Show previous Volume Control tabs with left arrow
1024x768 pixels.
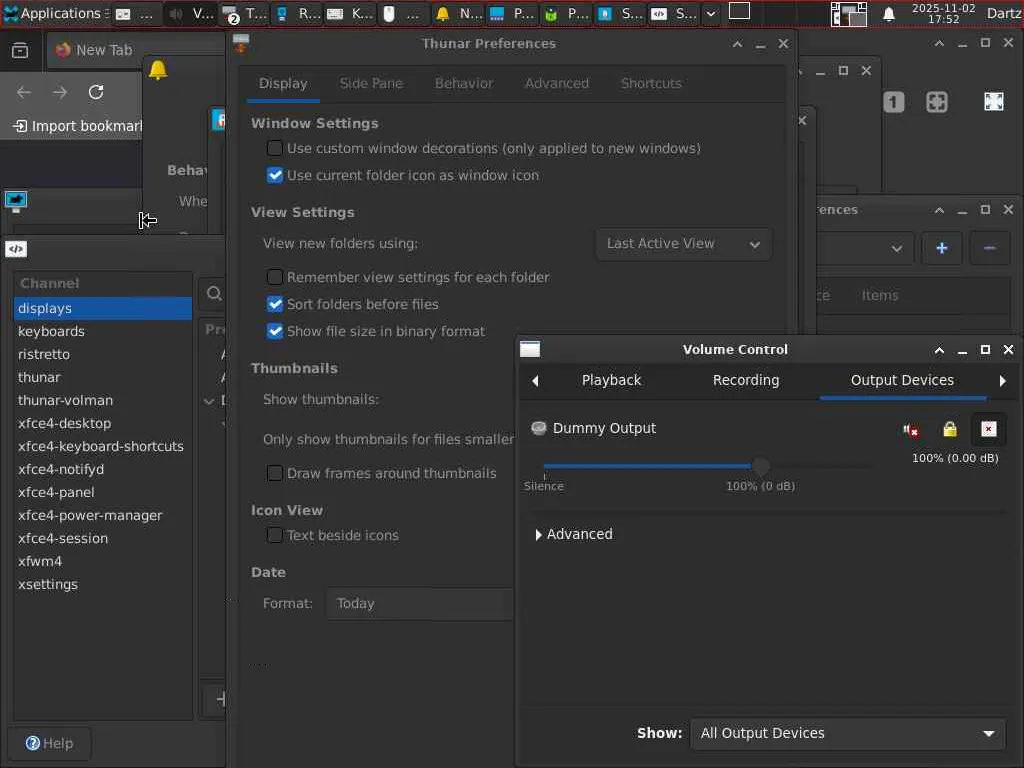535,381
